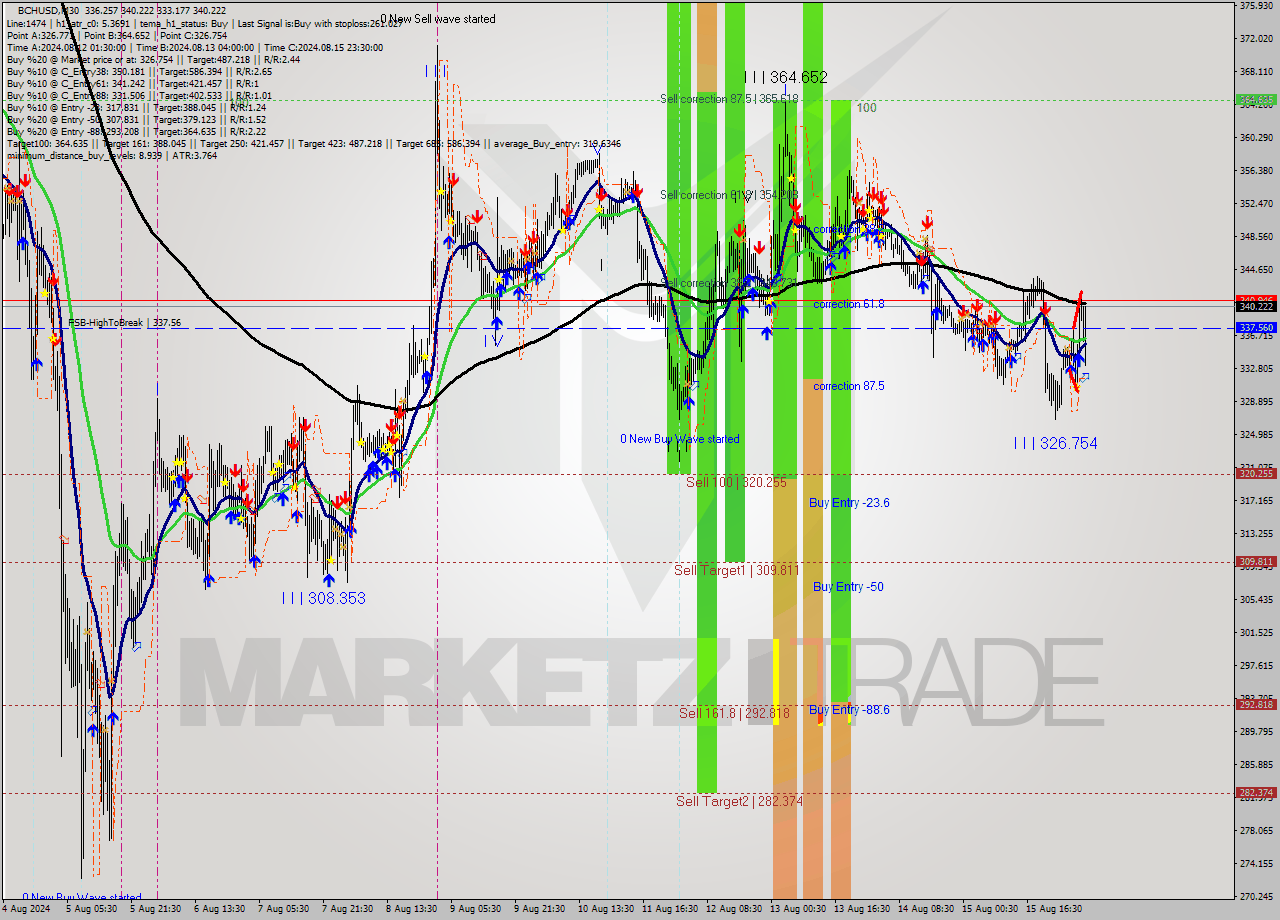Viewport: 1280px width, 920px height.
Task: Click the 'I I I 364.652' peak label
Action: click(x=785, y=77)
